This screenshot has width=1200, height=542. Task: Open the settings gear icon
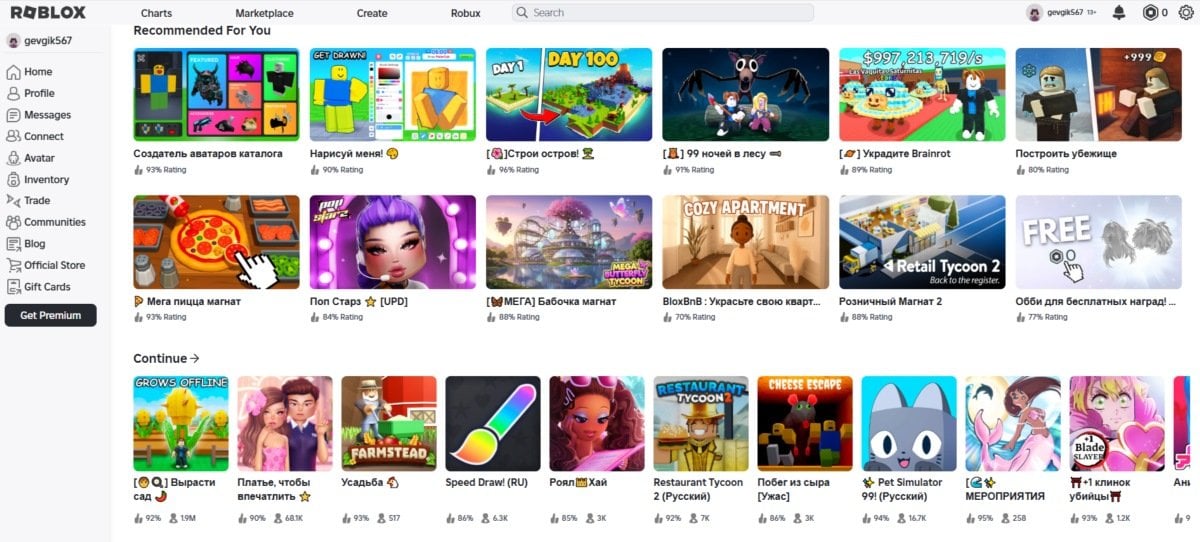point(1186,13)
